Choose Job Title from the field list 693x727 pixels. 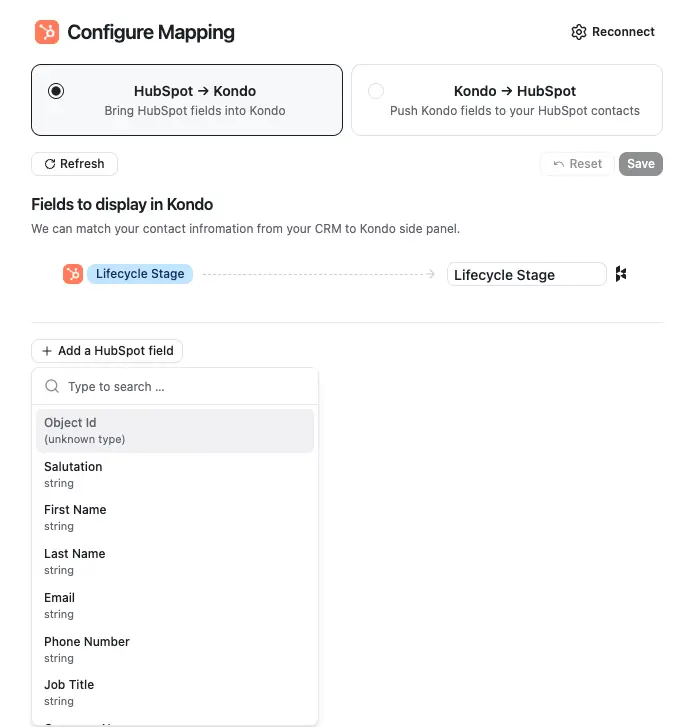click(175, 693)
